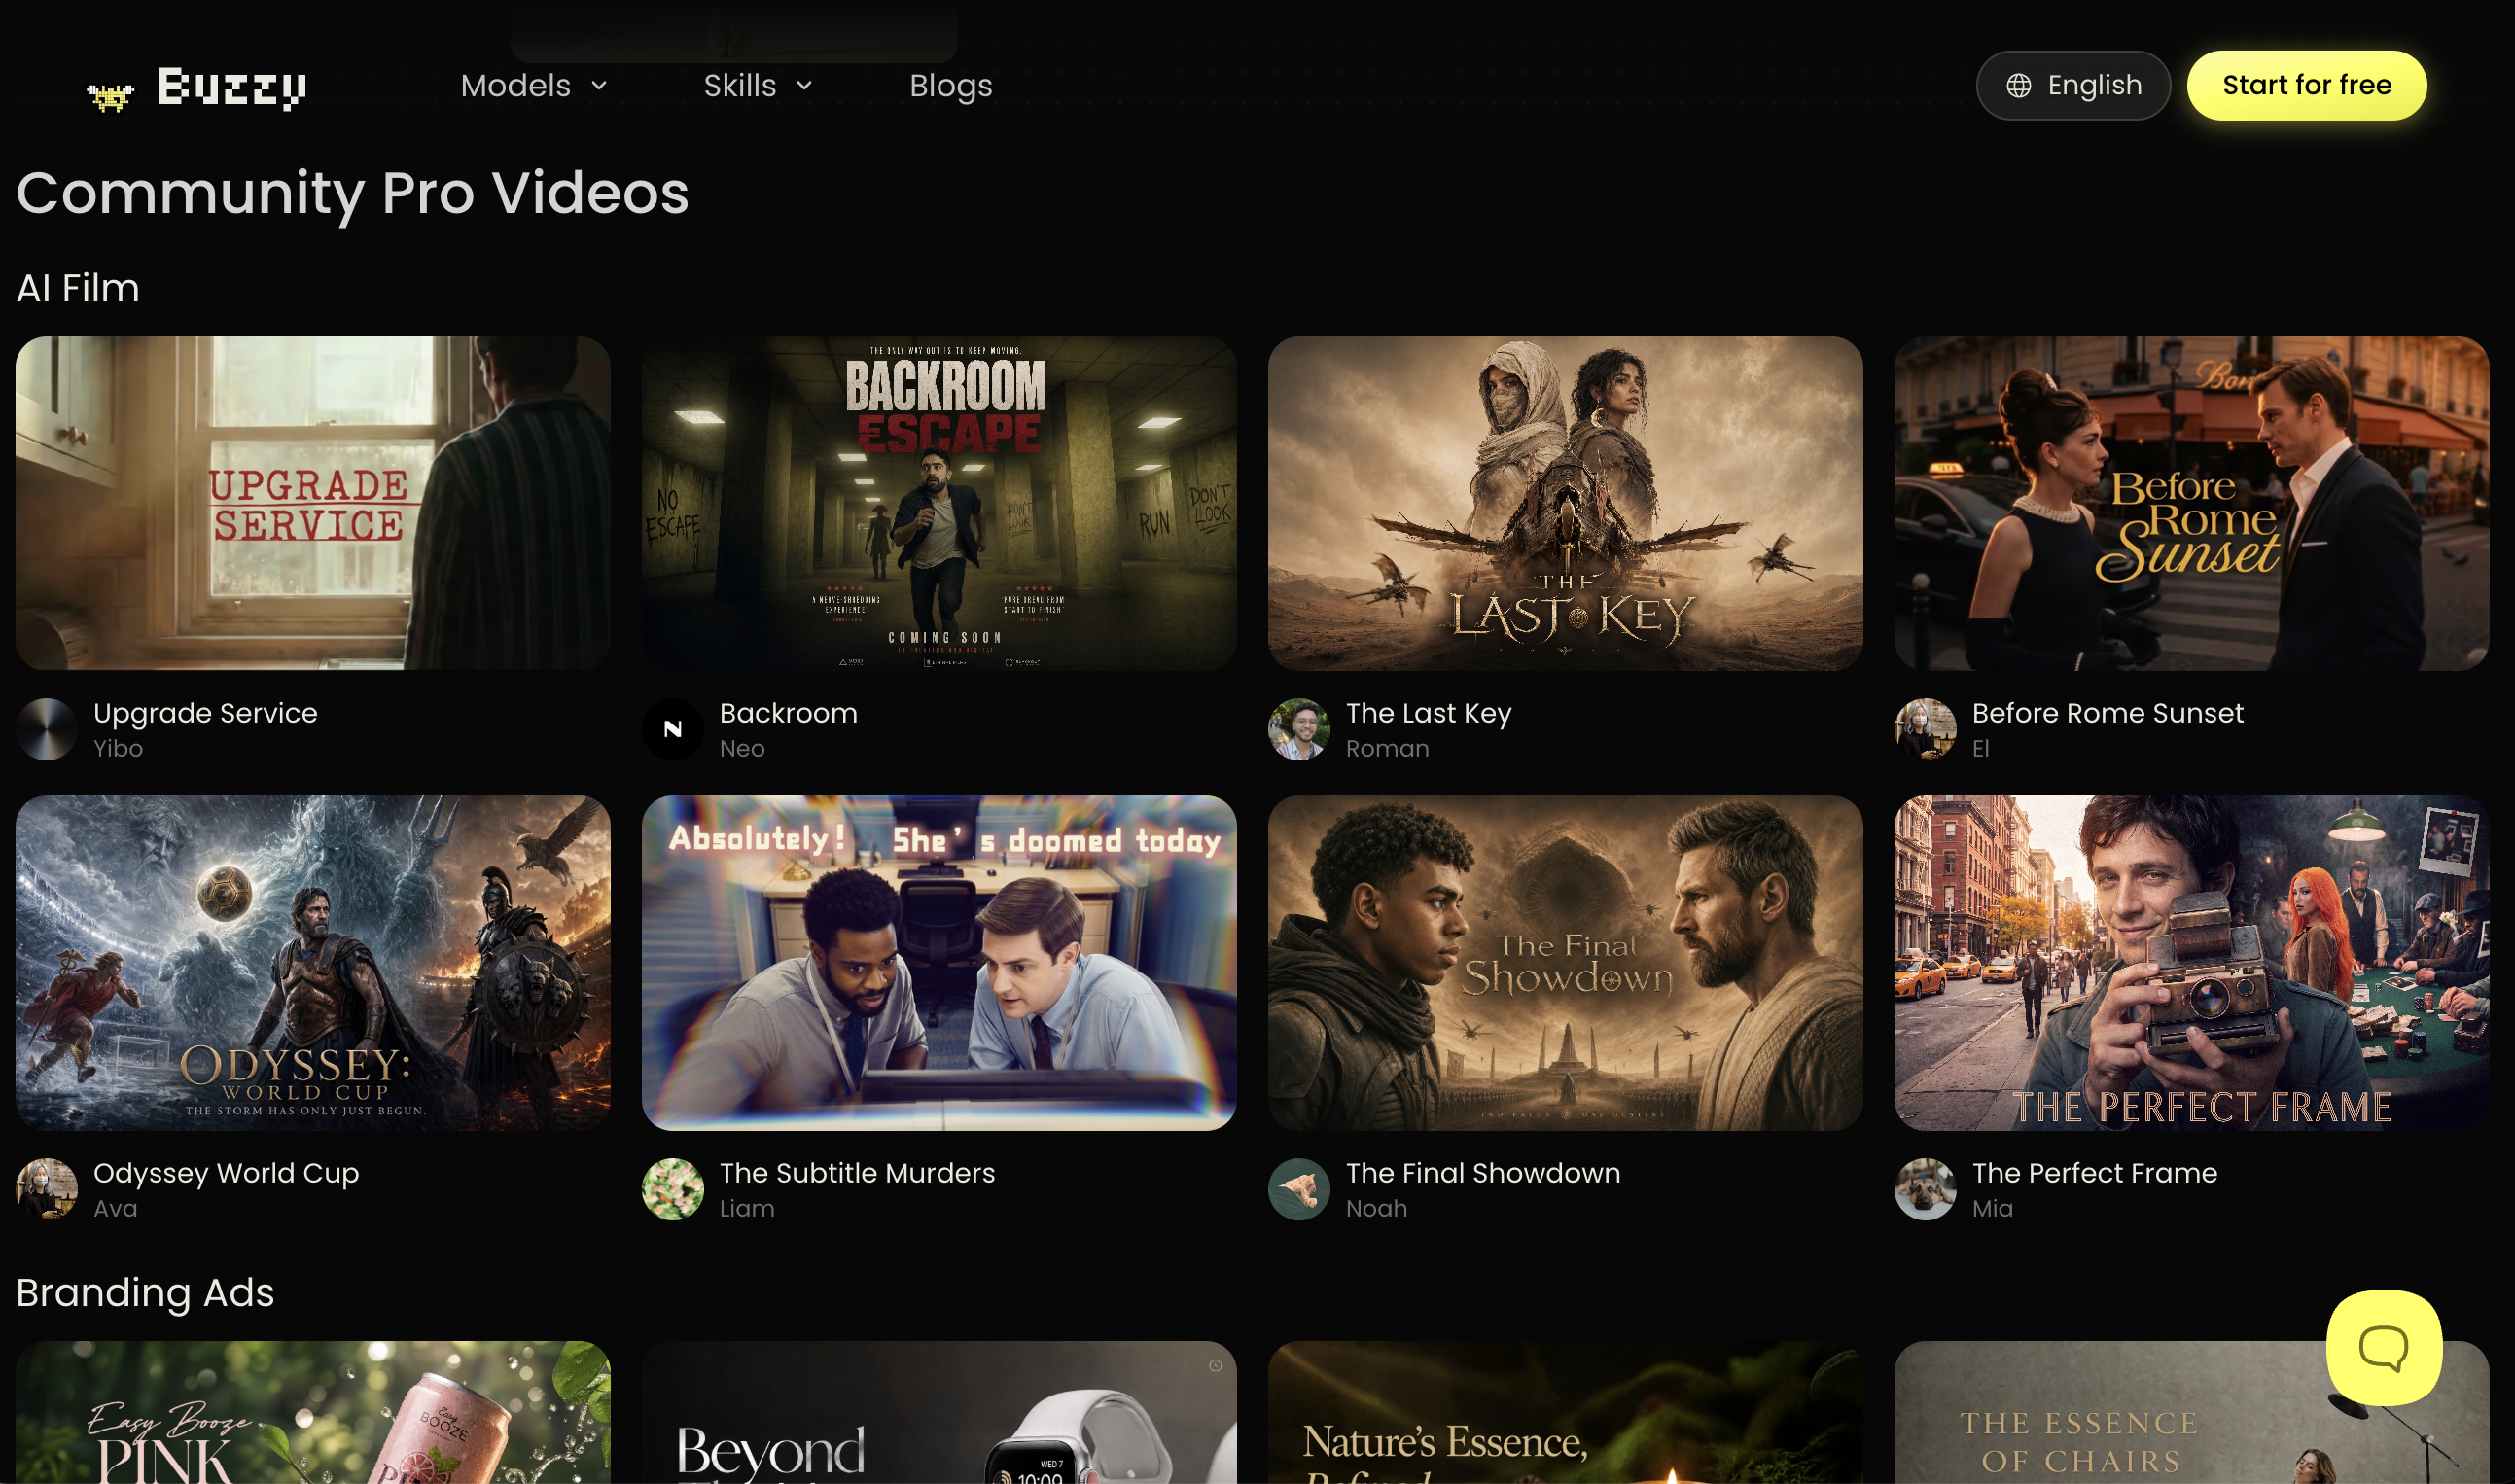Image resolution: width=2515 pixels, height=1484 pixels.
Task: Open The Final Showdown title link
Action: click(1483, 1173)
